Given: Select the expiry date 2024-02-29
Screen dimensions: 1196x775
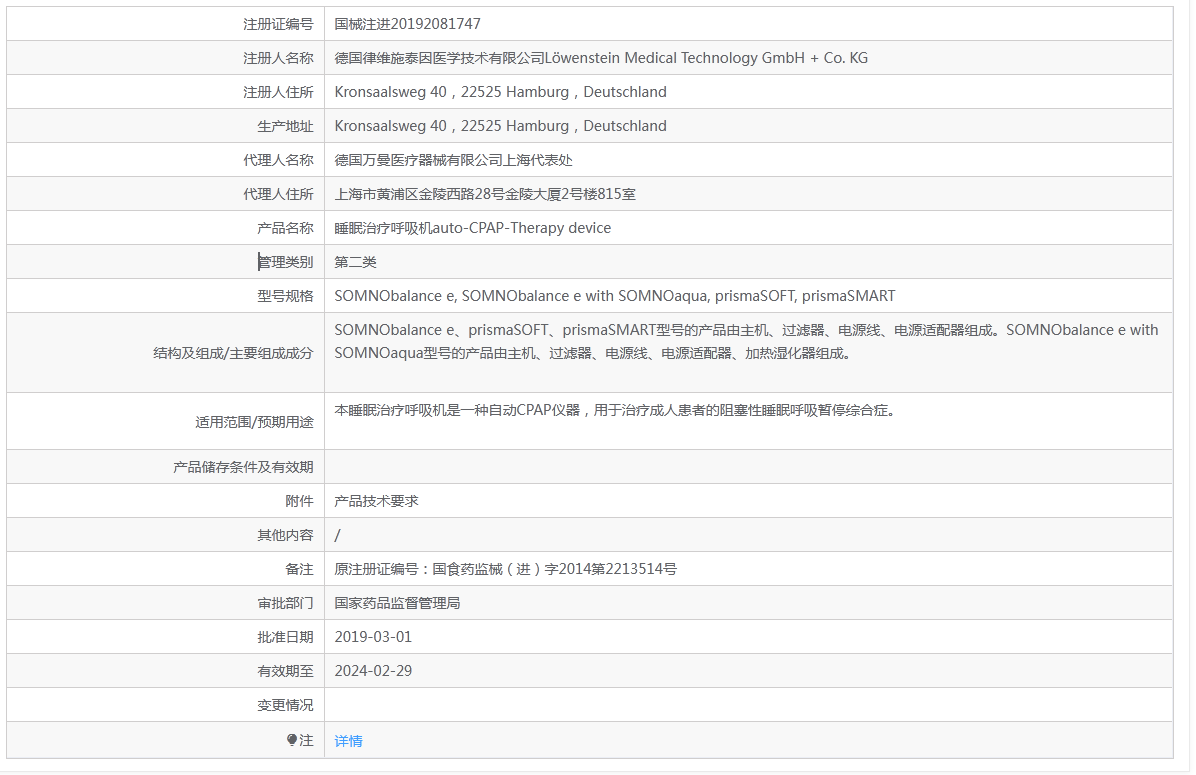Looking at the screenshot, I should click(x=373, y=671).
